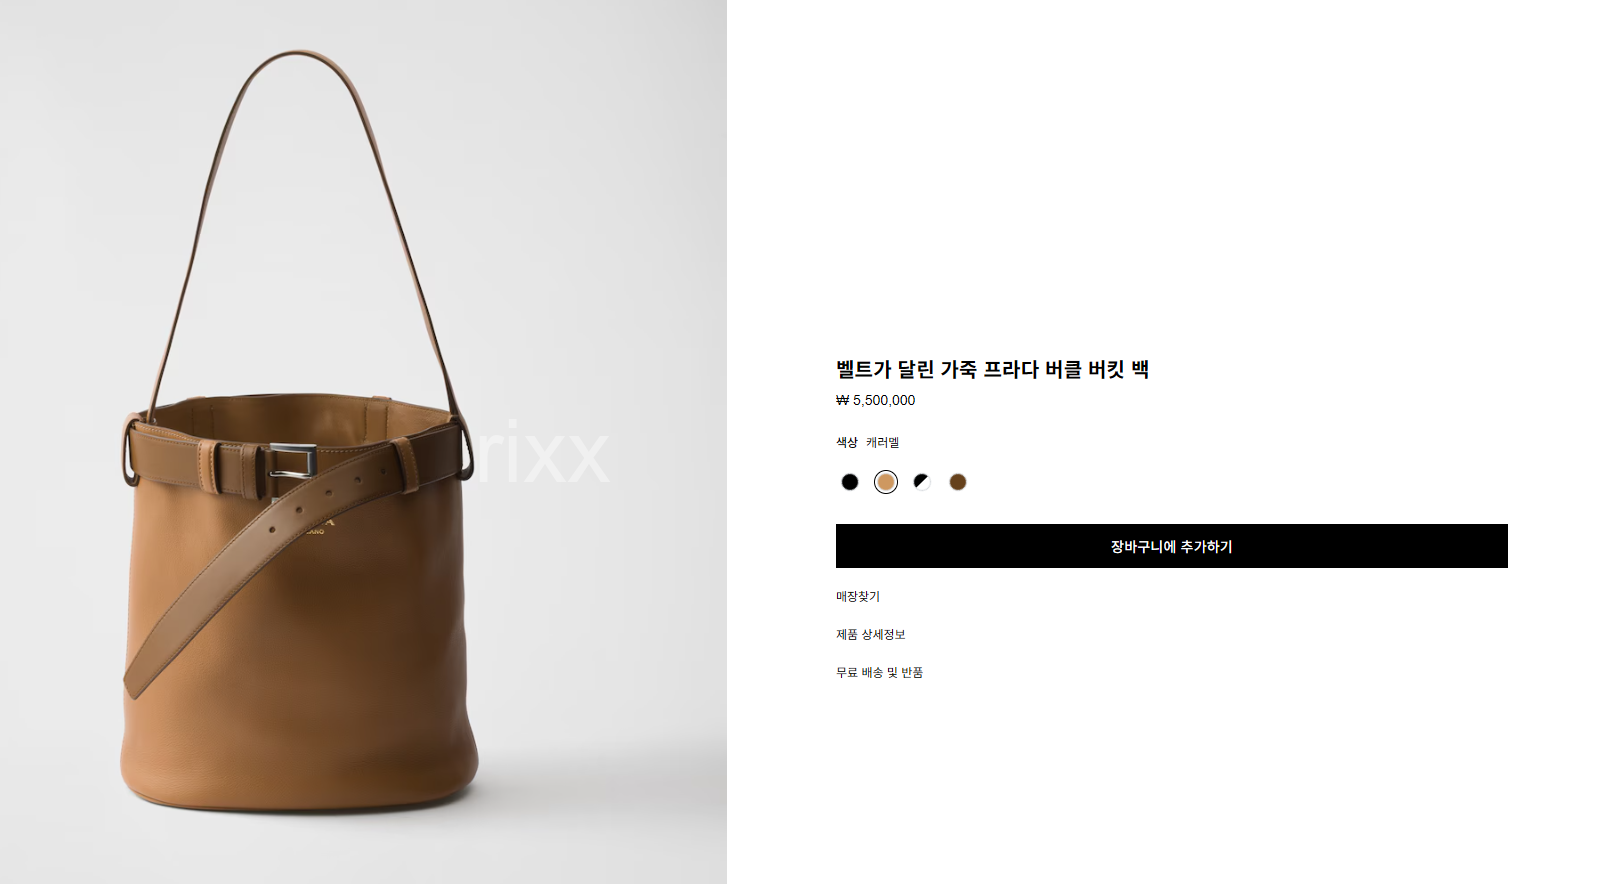
Task: Click the 캐러멜 color name text
Action: pyautogui.click(x=882, y=442)
